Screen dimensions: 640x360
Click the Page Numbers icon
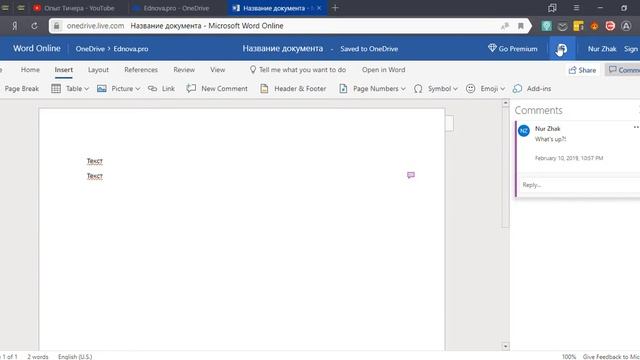coord(343,89)
